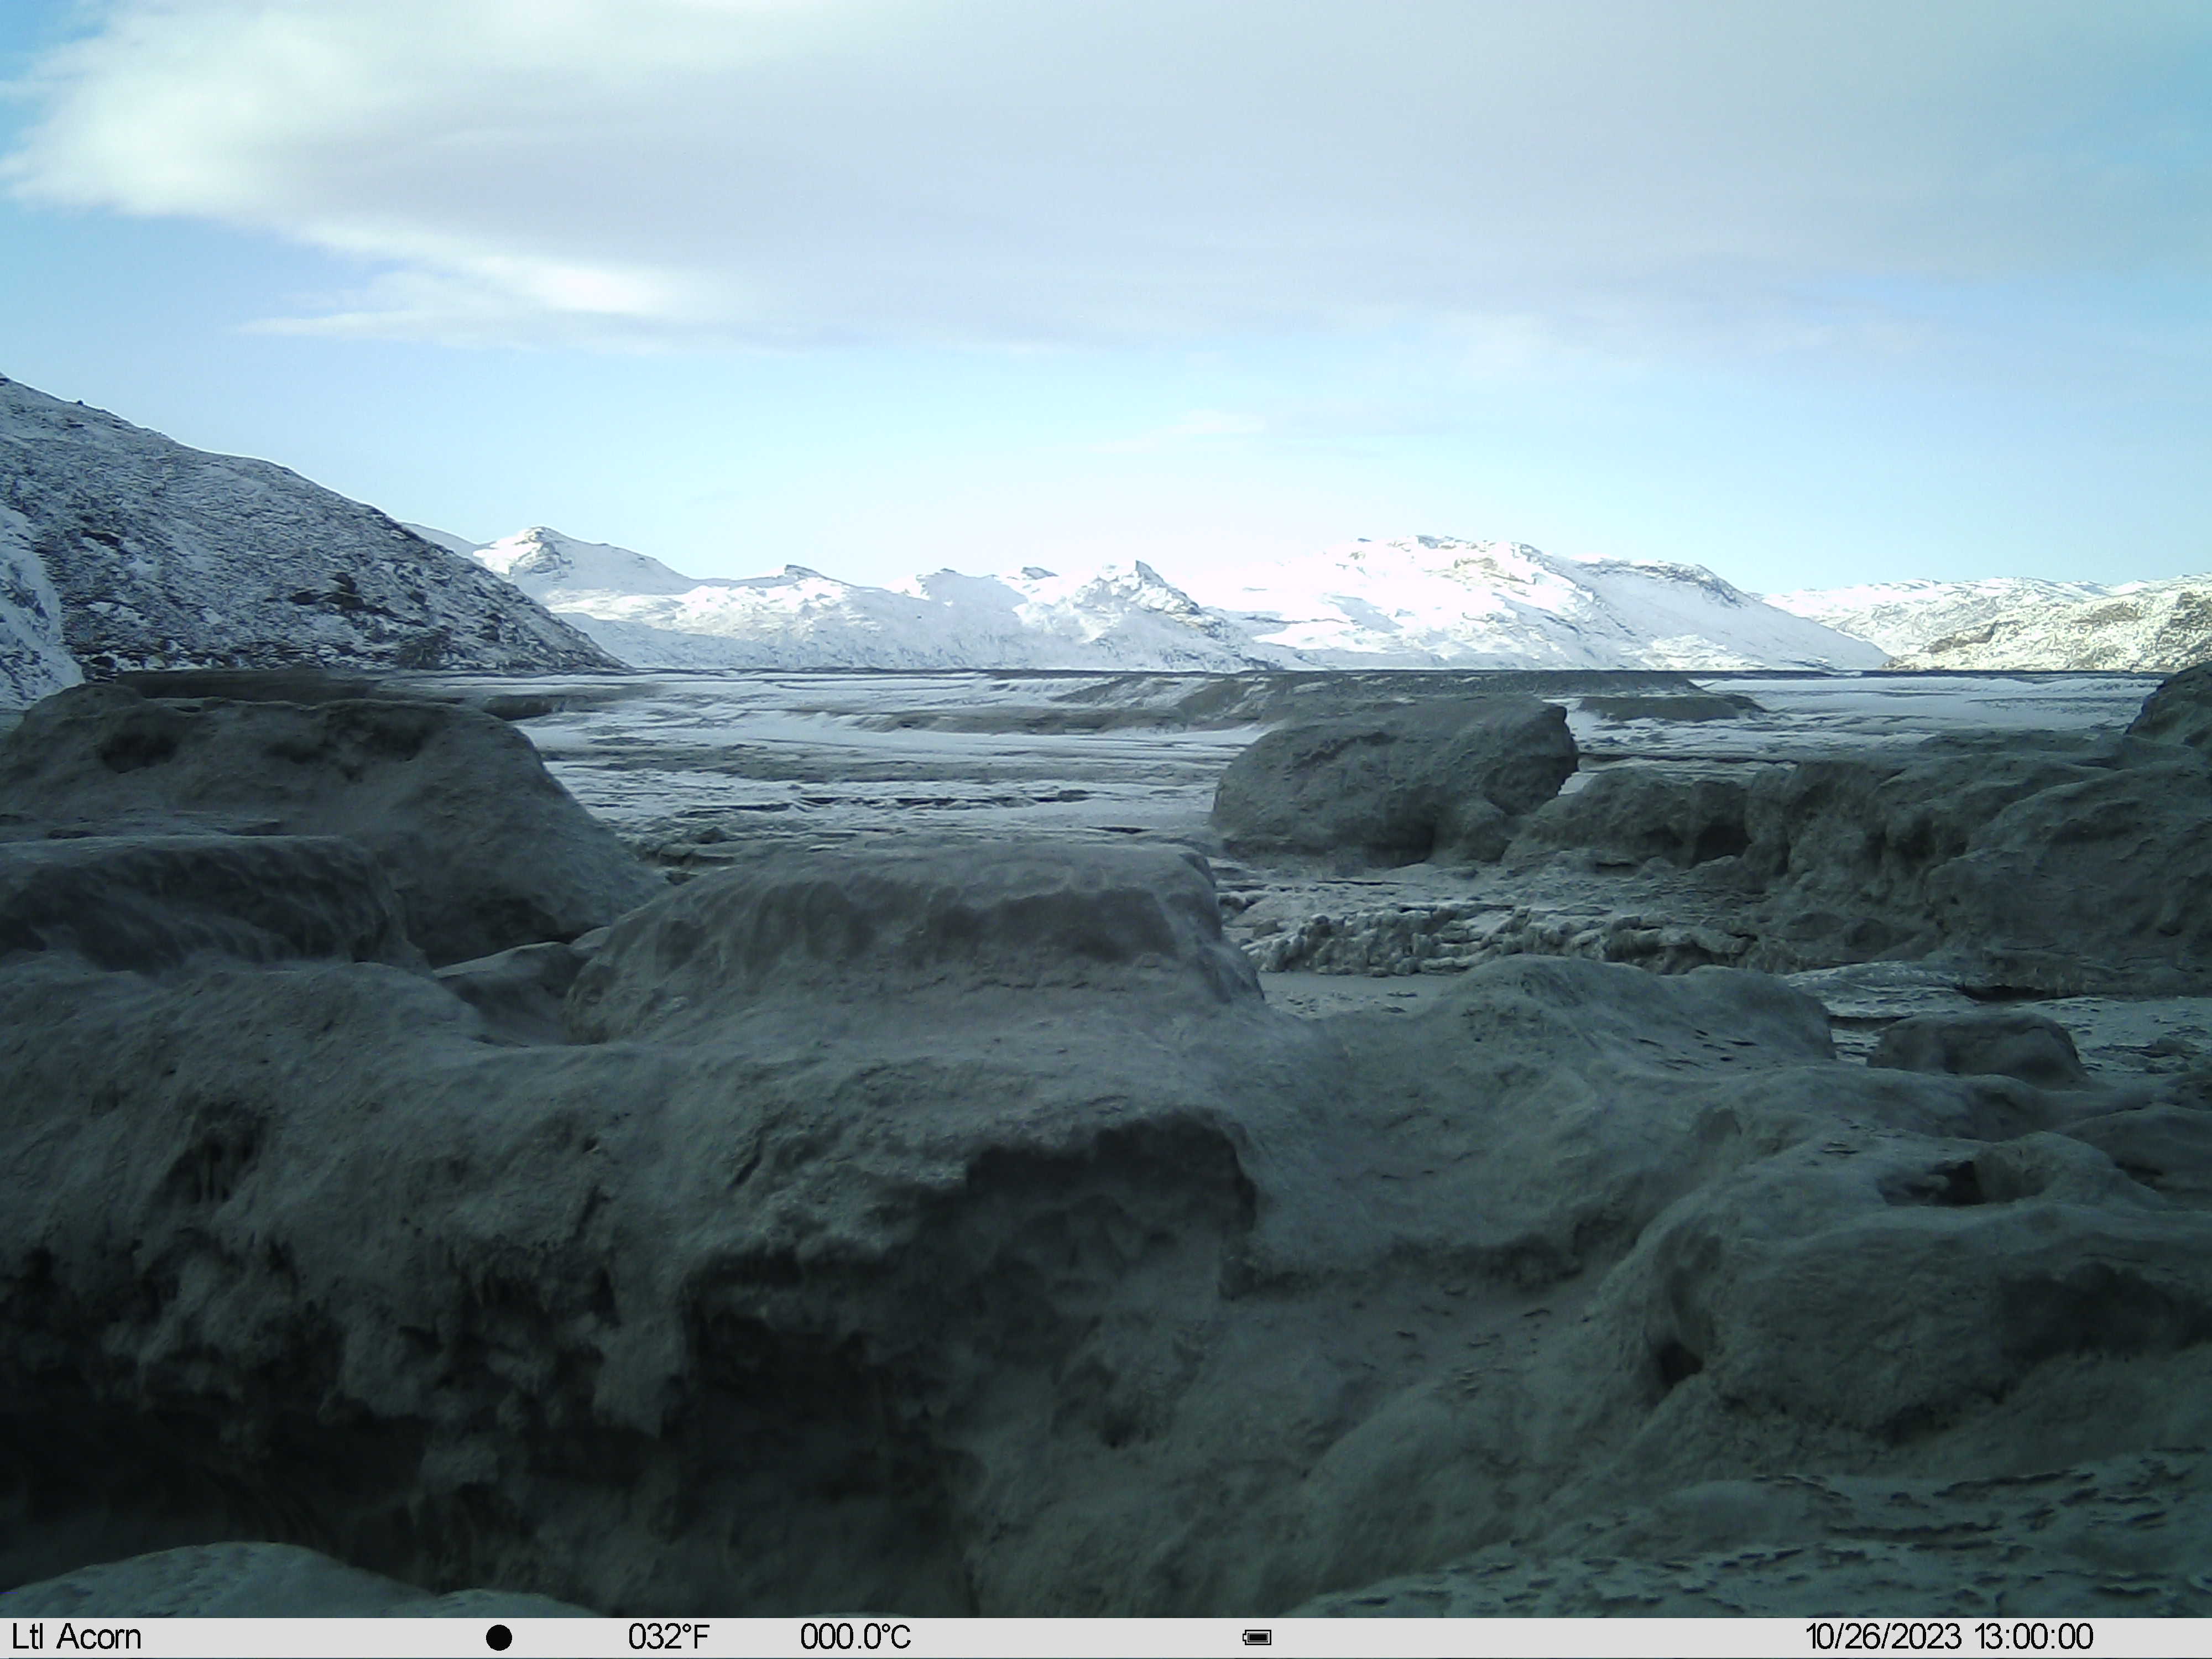Viewport: 2212px width, 1659px height.
Task: Click the battery level icon
Action: click(x=1257, y=1638)
